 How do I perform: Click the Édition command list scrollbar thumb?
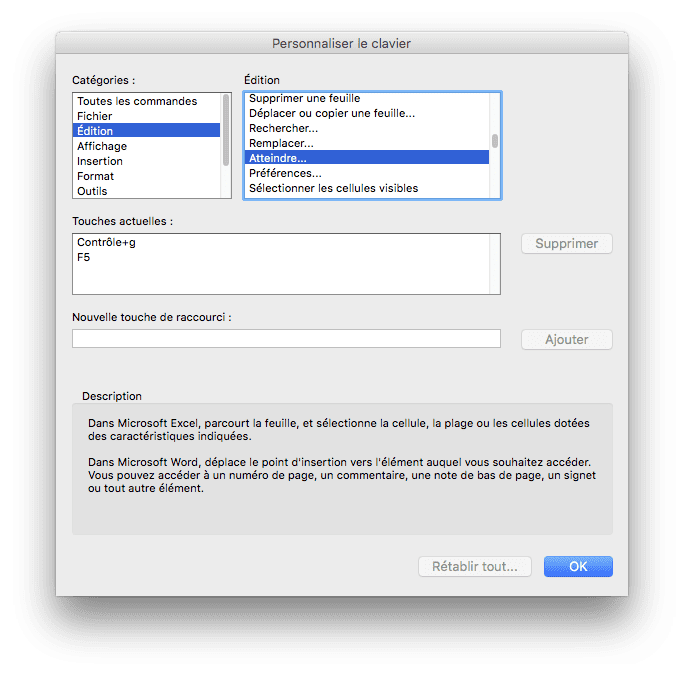[495, 141]
